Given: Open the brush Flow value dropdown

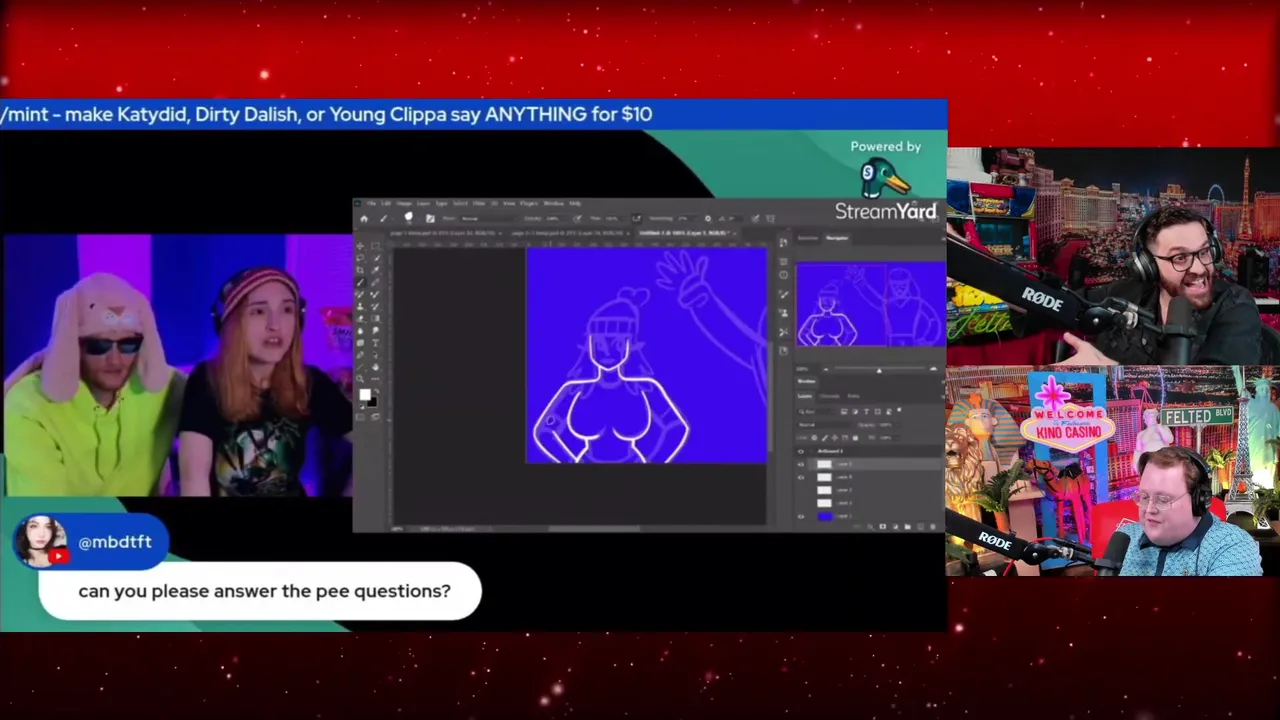Looking at the screenshot, I should (613, 218).
